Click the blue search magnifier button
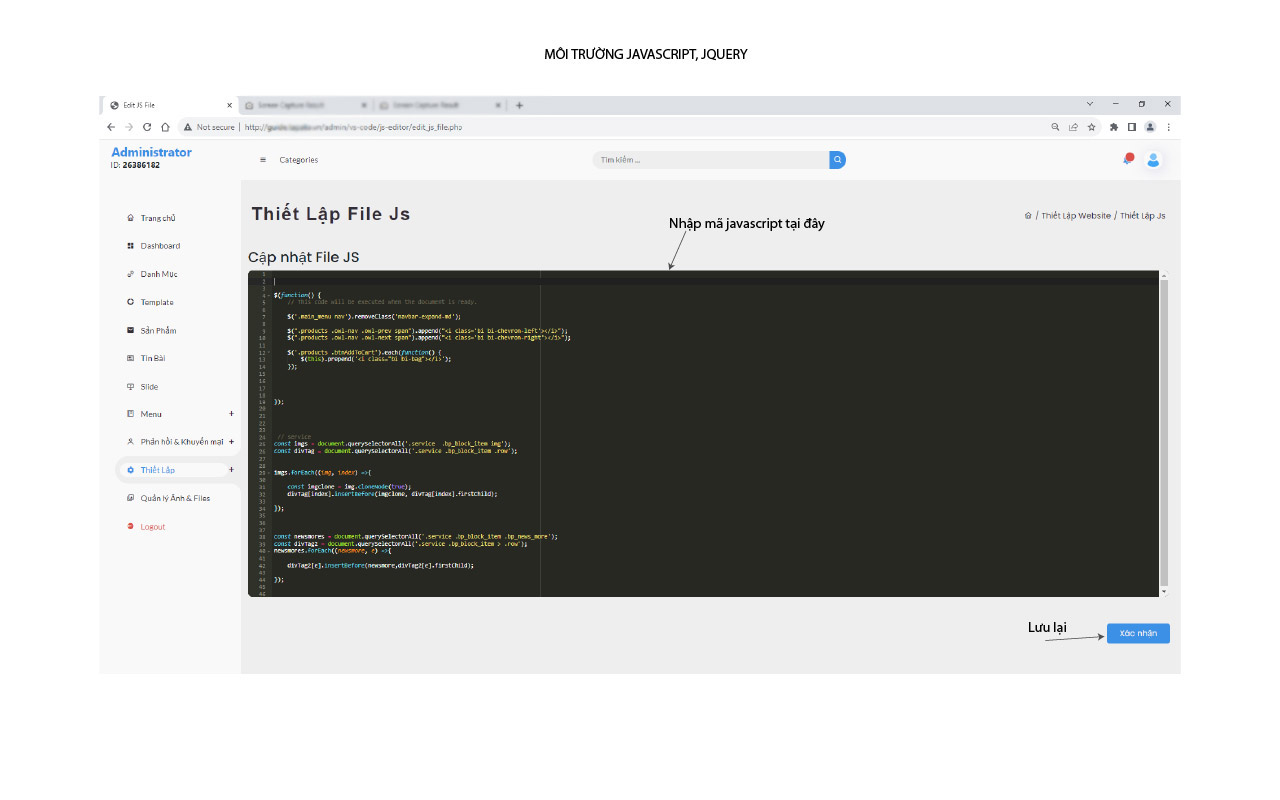1280x800 pixels. click(837, 160)
